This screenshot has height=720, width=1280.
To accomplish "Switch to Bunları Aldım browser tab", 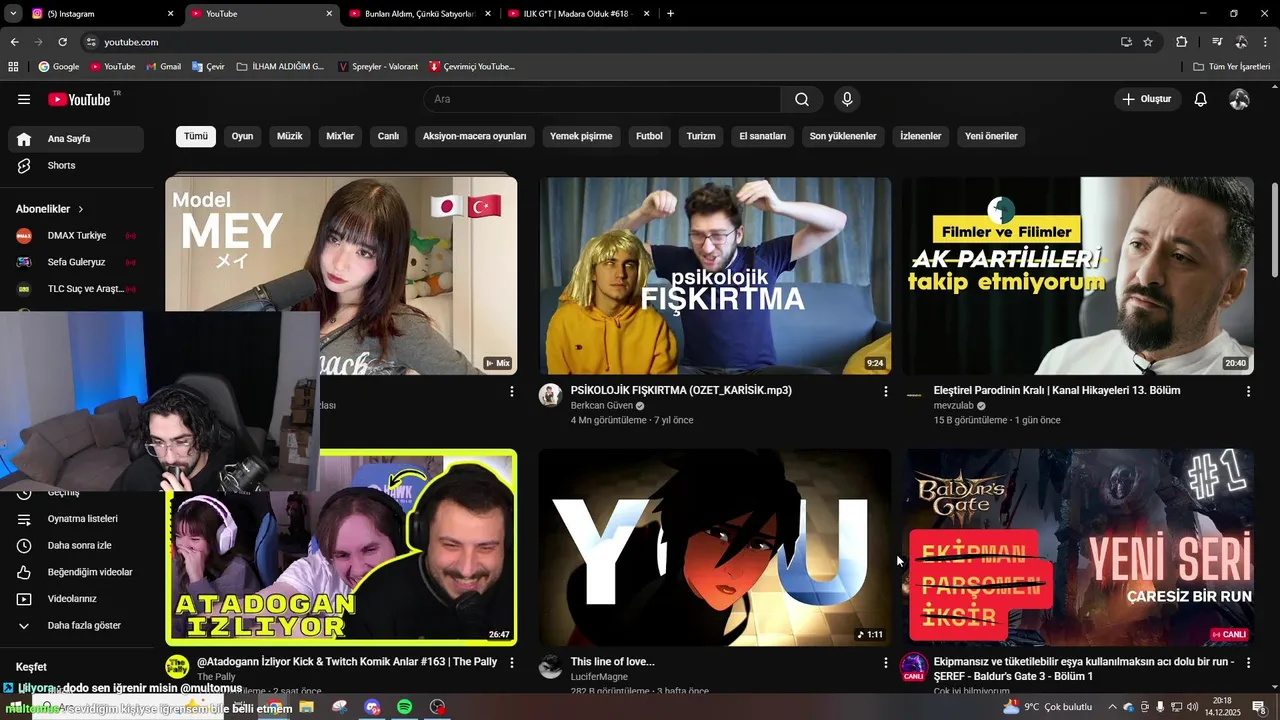I will [418, 13].
